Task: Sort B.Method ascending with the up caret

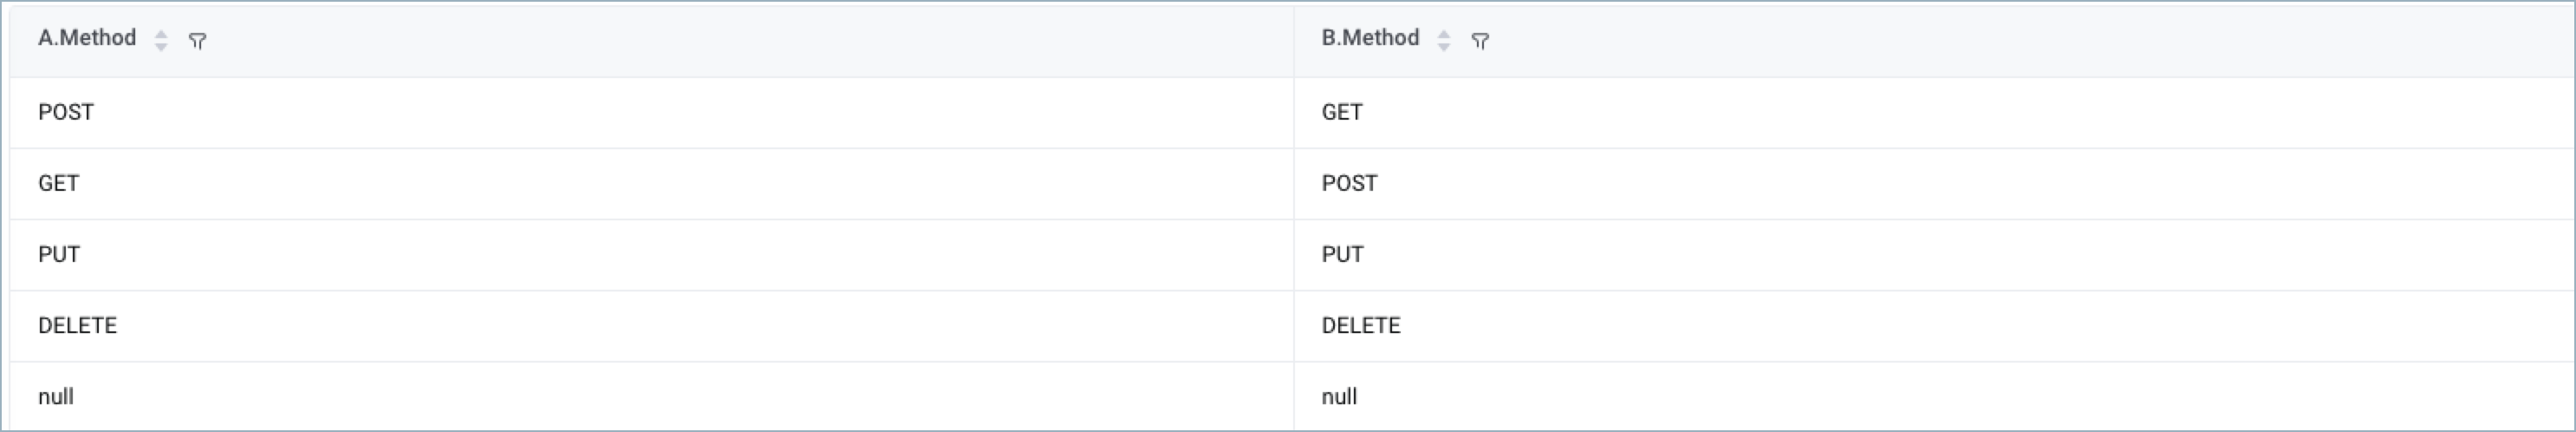Action: point(1444,34)
